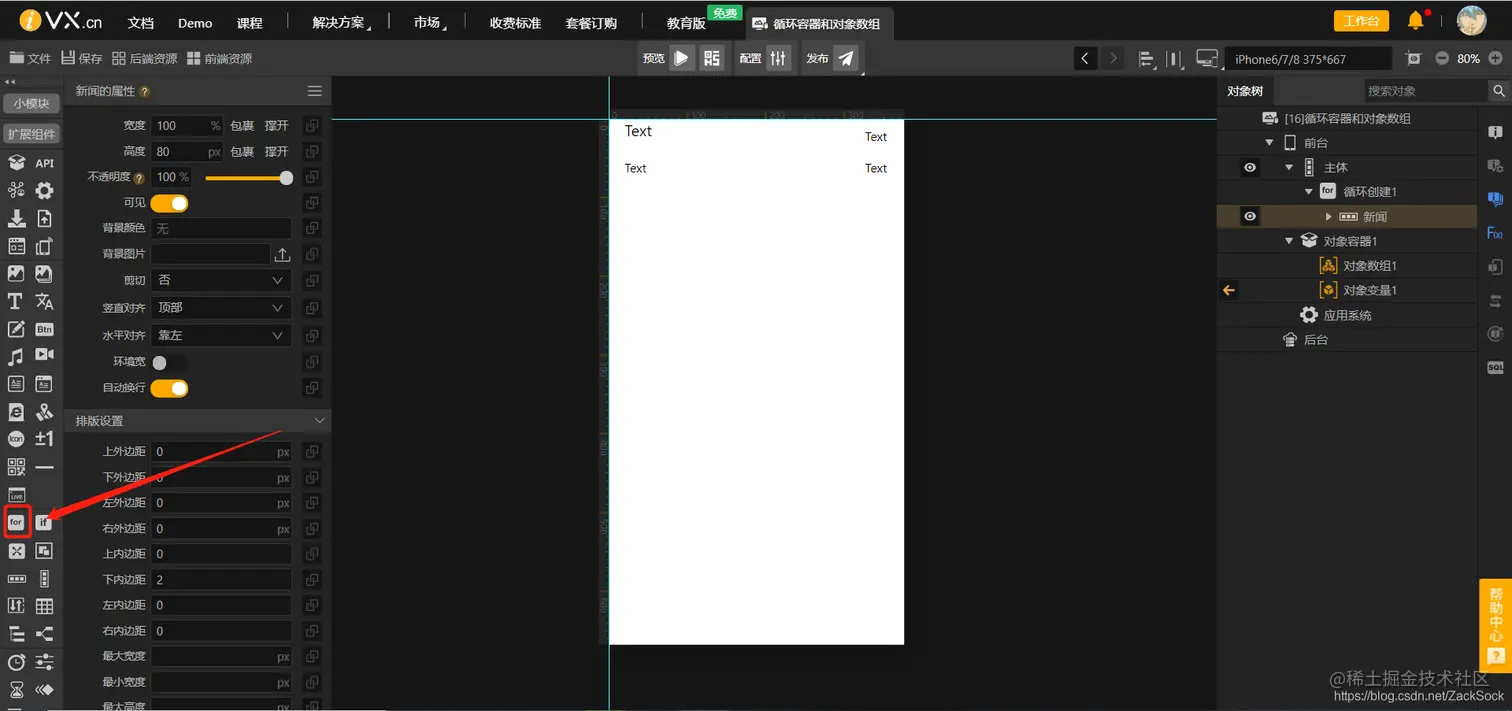This screenshot has width=1512, height=711.
Task: Click the zoom in plus icon
Action: (x=1496, y=58)
